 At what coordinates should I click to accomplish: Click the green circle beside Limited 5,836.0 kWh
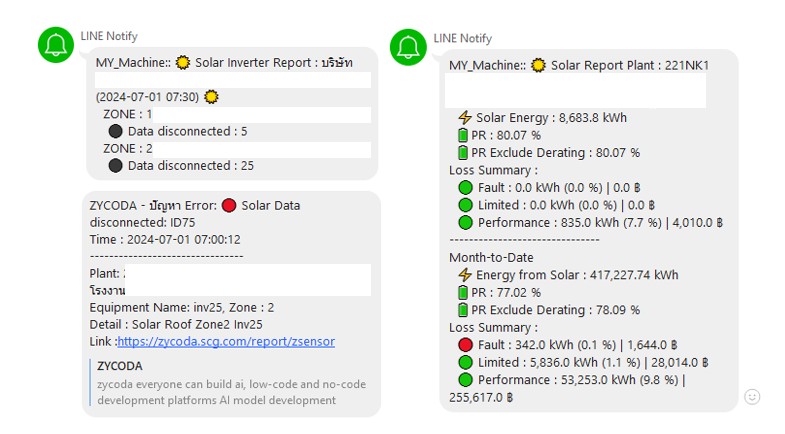click(465, 362)
